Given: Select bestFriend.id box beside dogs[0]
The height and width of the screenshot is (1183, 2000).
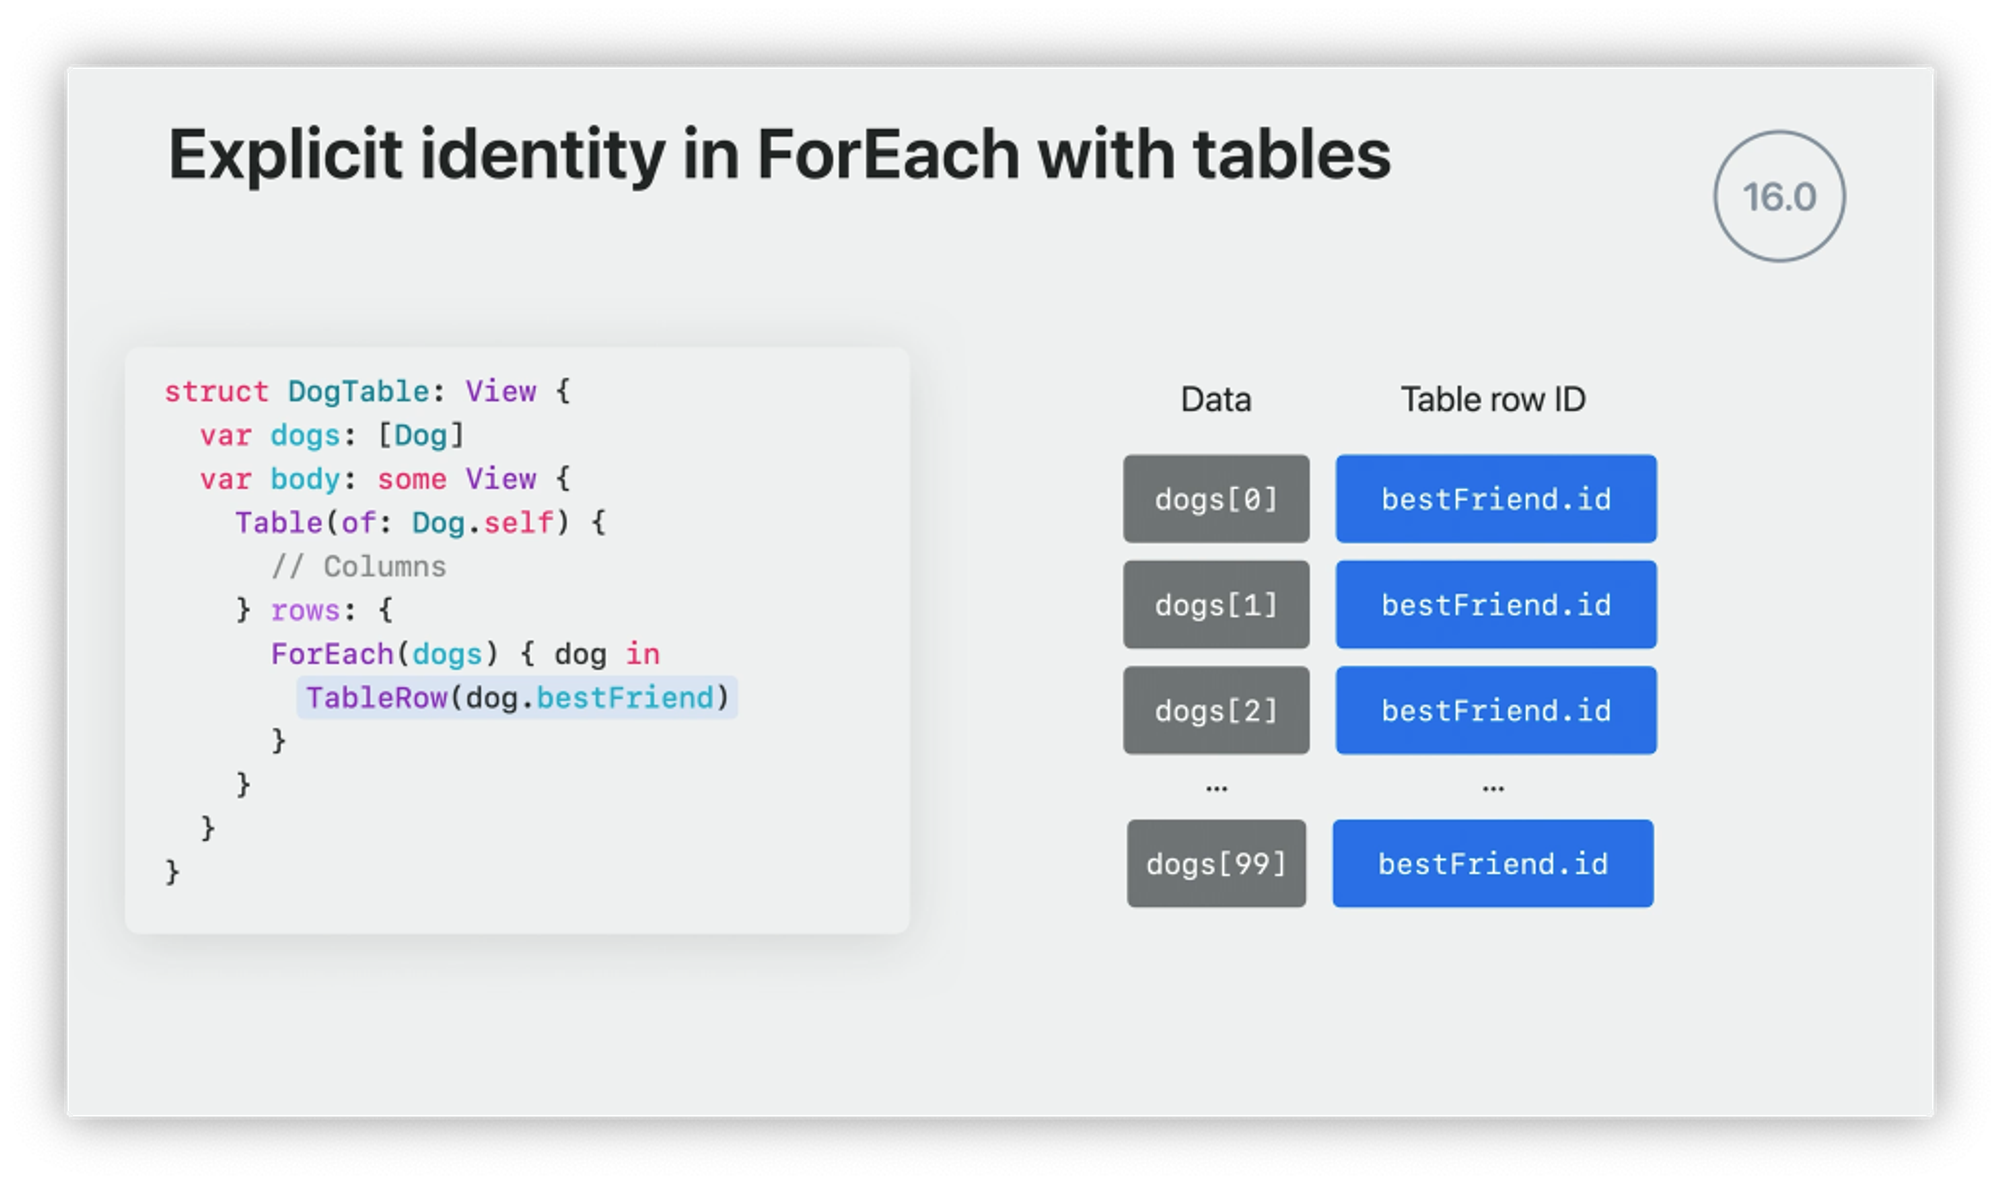Looking at the screenshot, I should [1496, 499].
